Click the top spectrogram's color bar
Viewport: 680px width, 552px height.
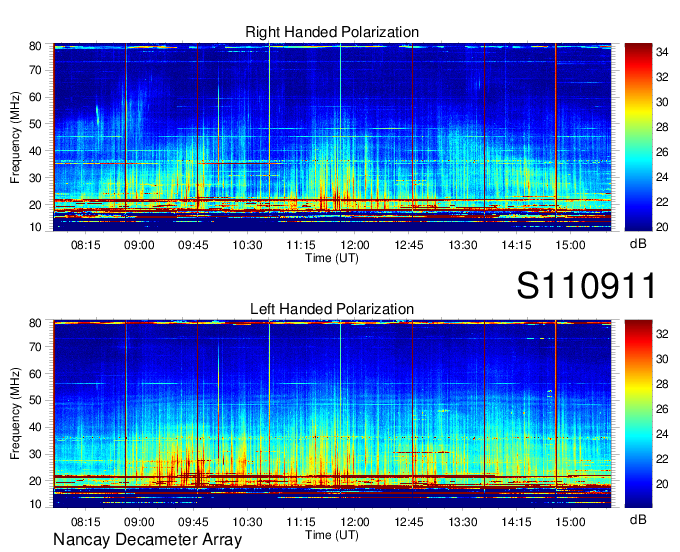coord(638,137)
